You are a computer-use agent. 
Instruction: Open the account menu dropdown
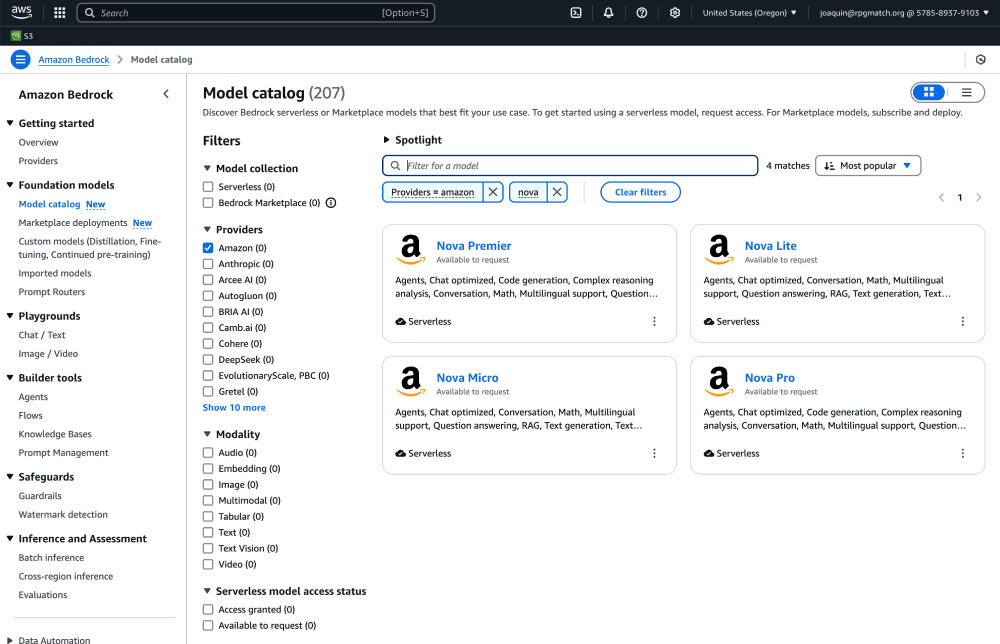[904, 13]
